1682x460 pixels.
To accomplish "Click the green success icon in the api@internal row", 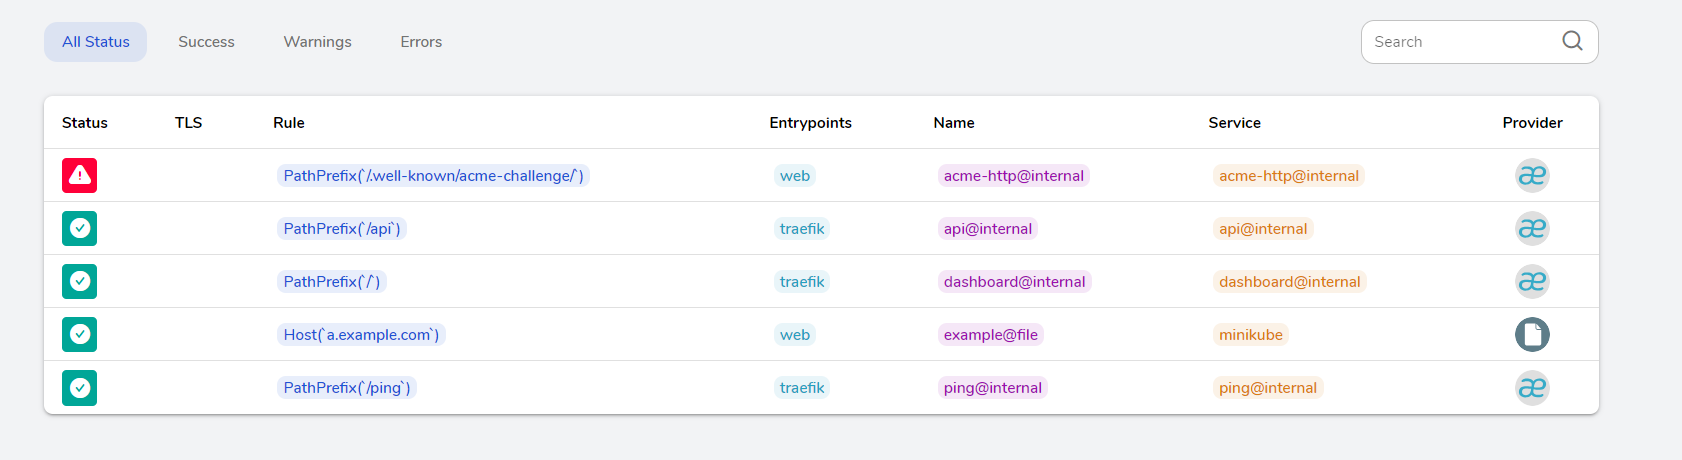I will point(79,229).
